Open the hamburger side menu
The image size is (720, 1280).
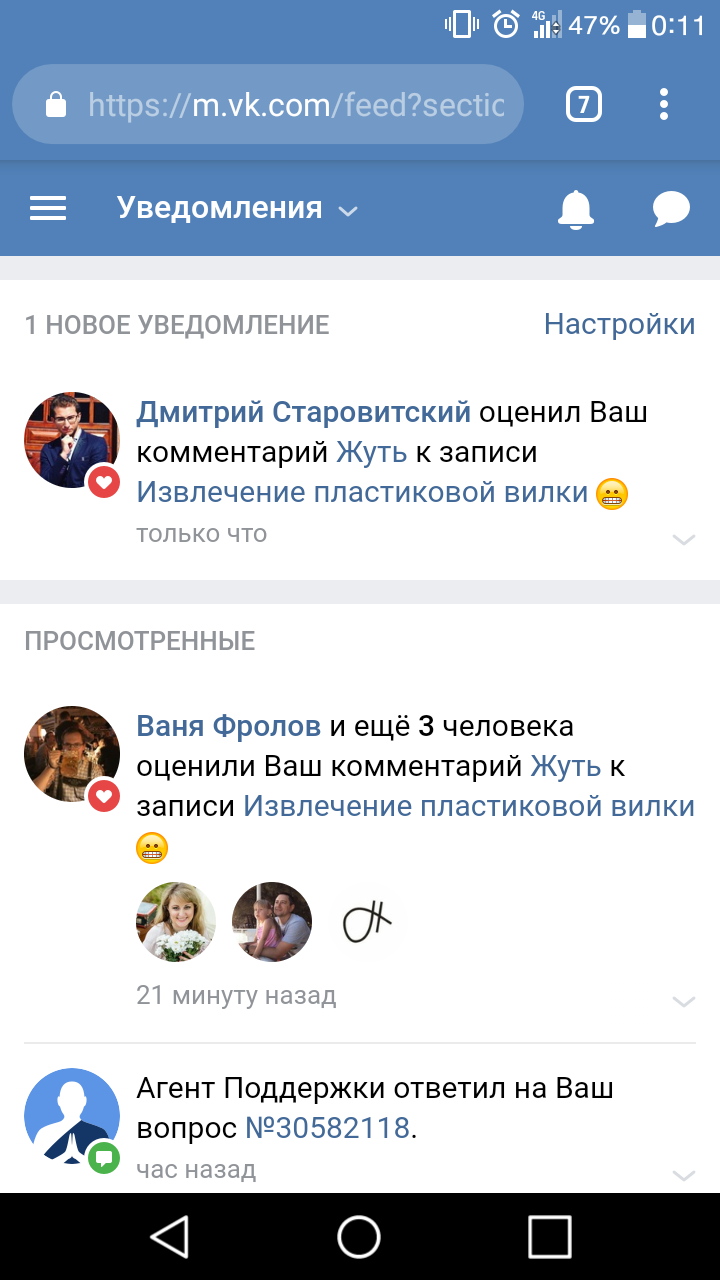click(48, 208)
